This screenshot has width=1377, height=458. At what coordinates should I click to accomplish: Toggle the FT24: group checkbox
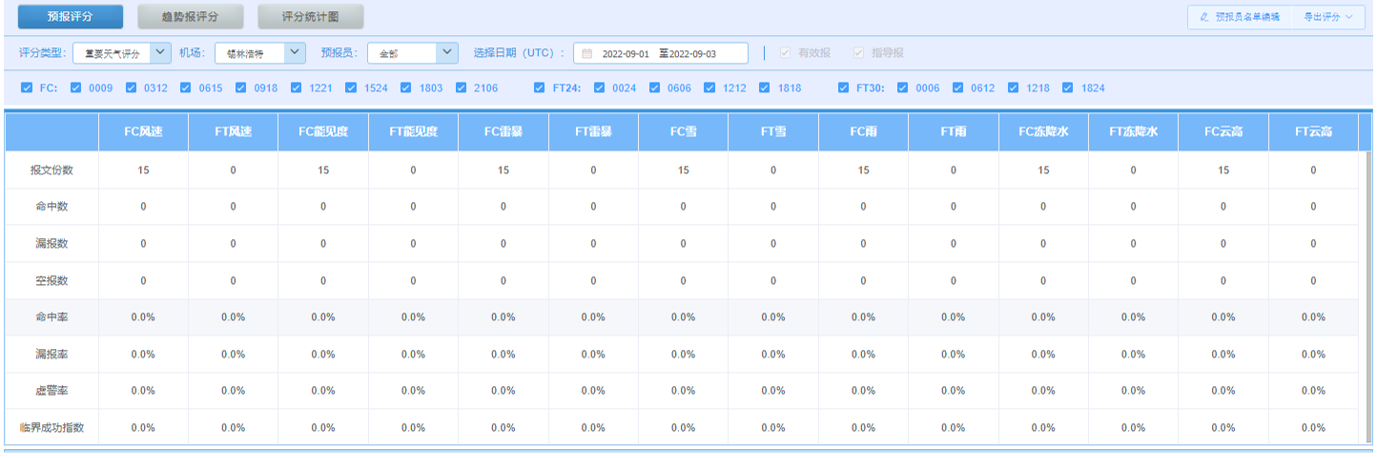pyautogui.click(x=540, y=88)
